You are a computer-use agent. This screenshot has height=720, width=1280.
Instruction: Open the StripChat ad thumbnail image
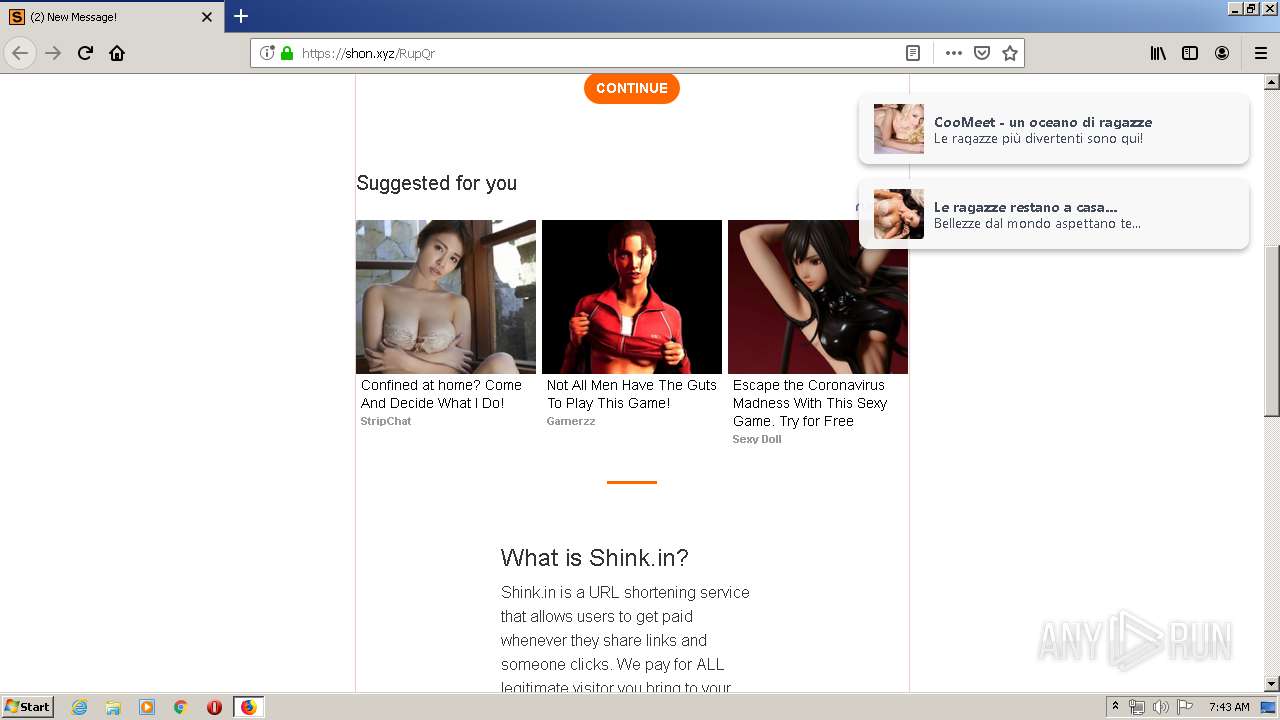[x=446, y=297]
